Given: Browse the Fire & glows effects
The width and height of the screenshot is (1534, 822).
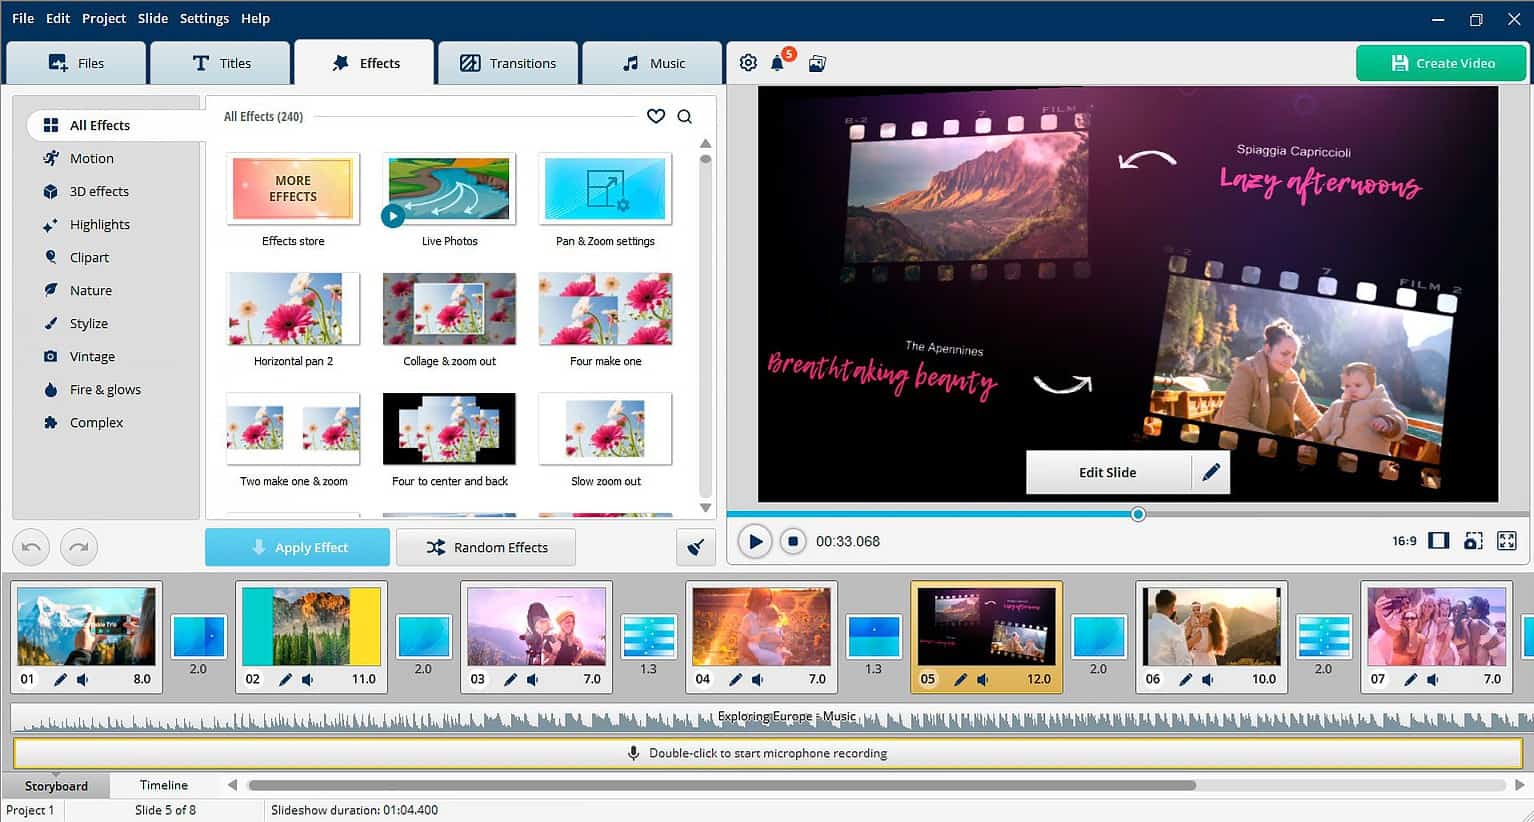Looking at the screenshot, I should click(x=104, y=389).
